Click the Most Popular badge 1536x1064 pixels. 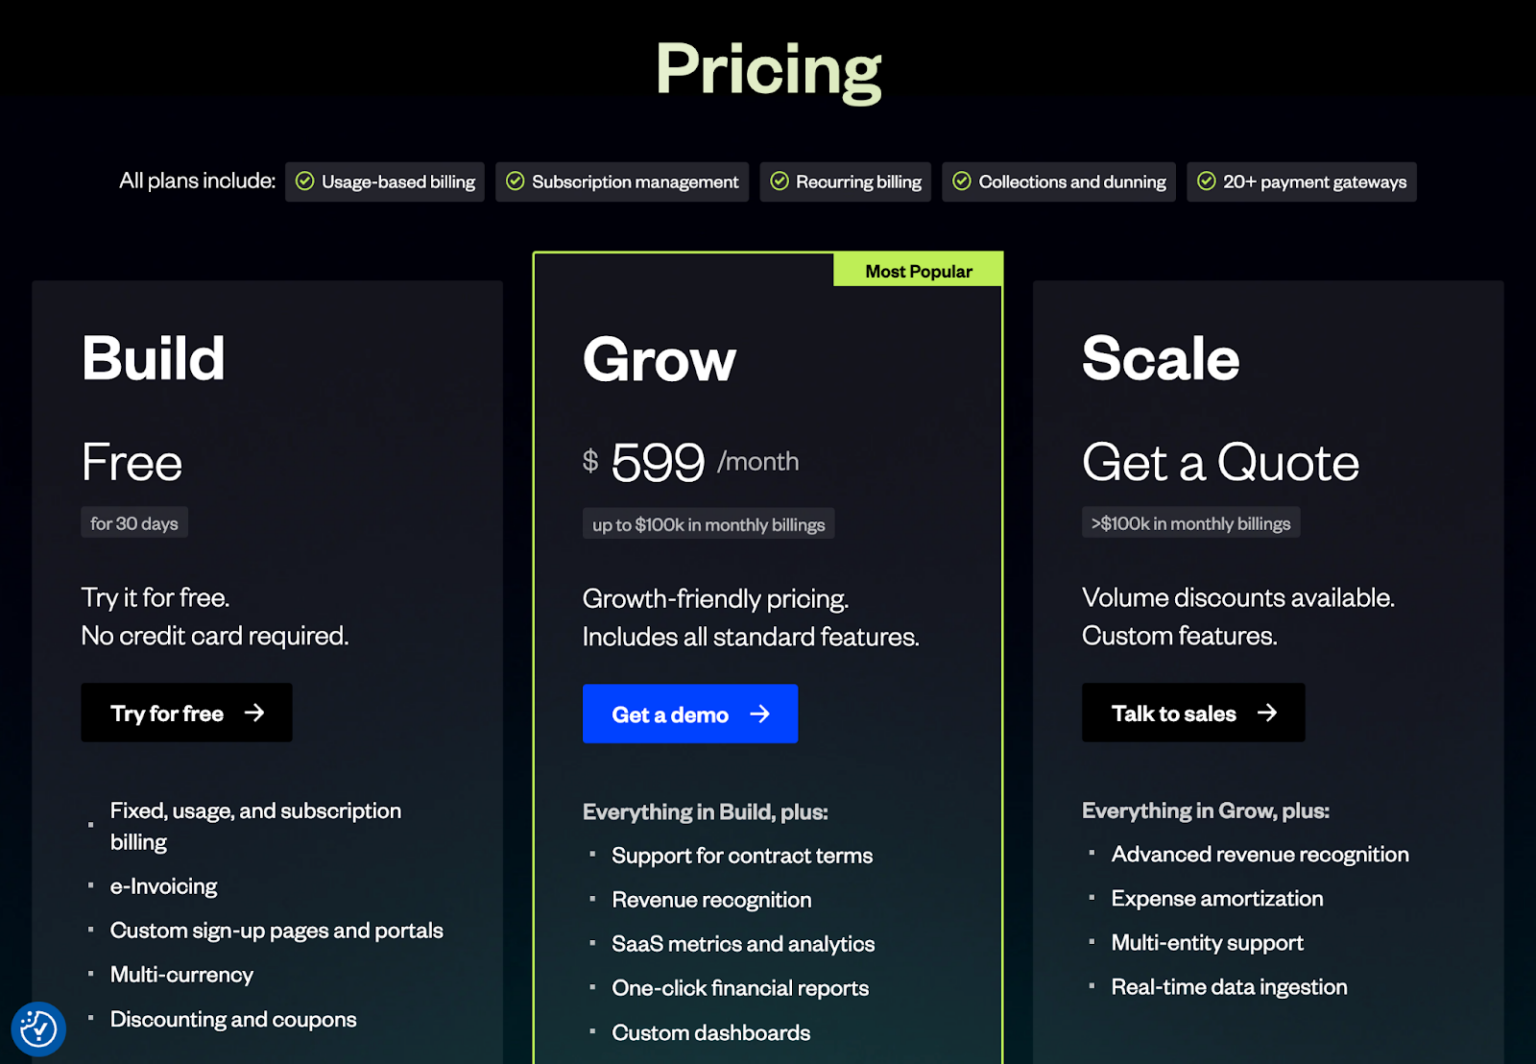918,270
